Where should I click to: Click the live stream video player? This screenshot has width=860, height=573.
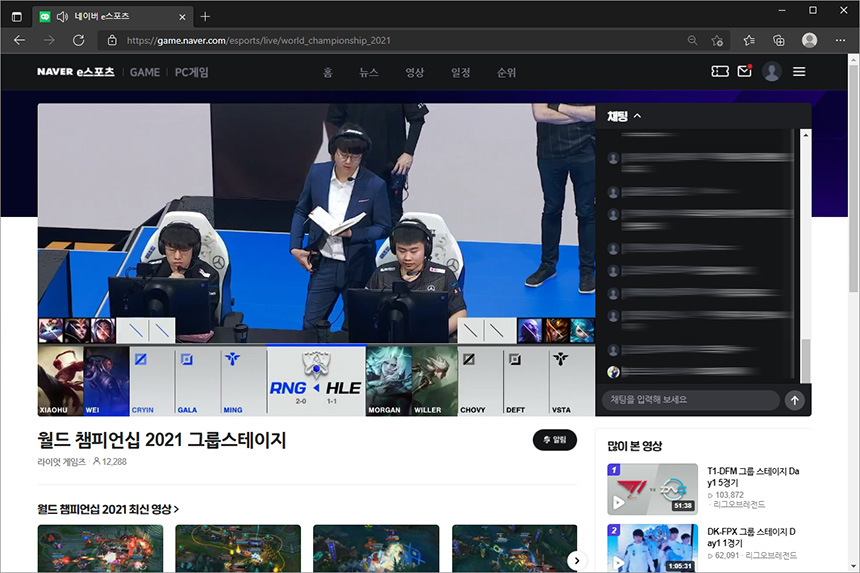(316, 259)
